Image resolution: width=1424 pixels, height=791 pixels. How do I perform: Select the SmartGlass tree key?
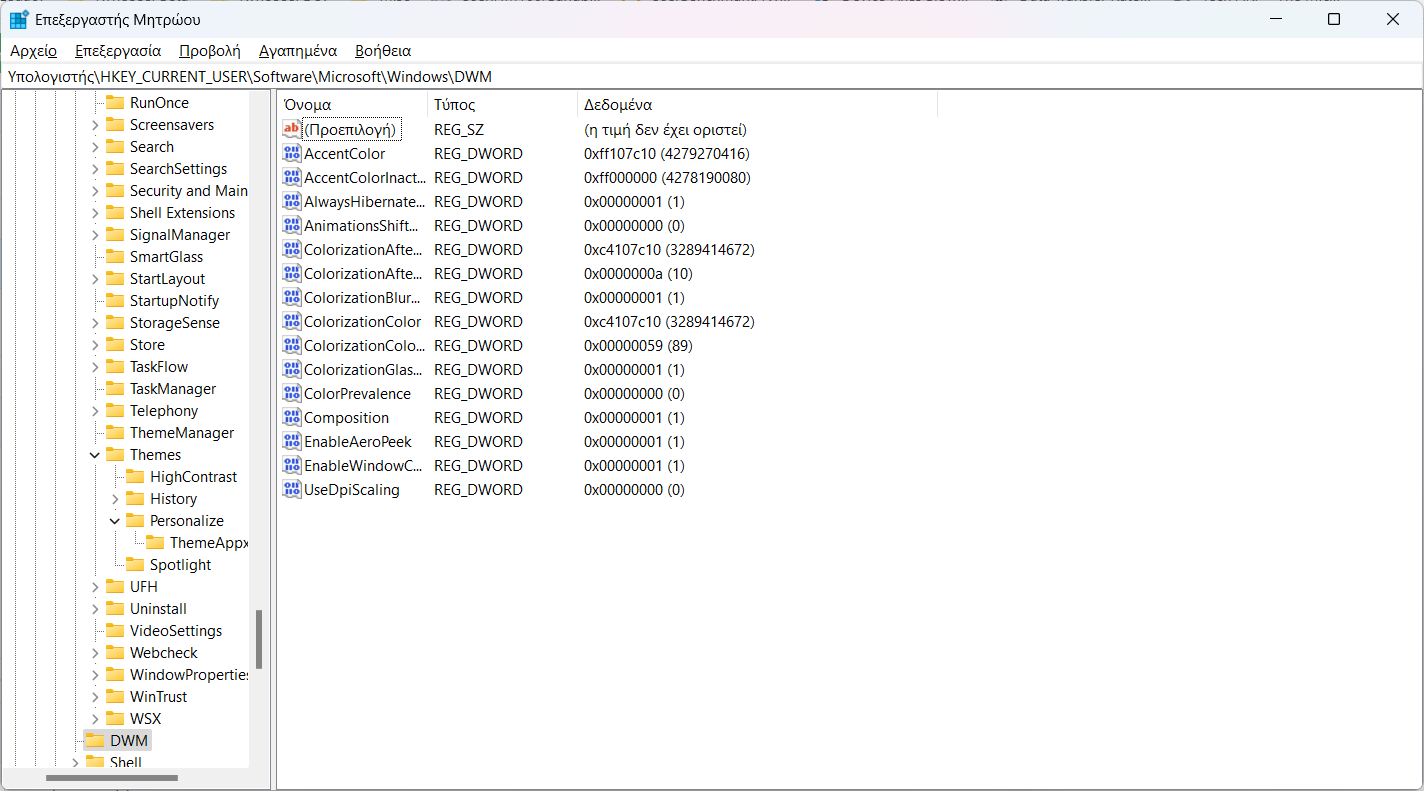point(166,257)
